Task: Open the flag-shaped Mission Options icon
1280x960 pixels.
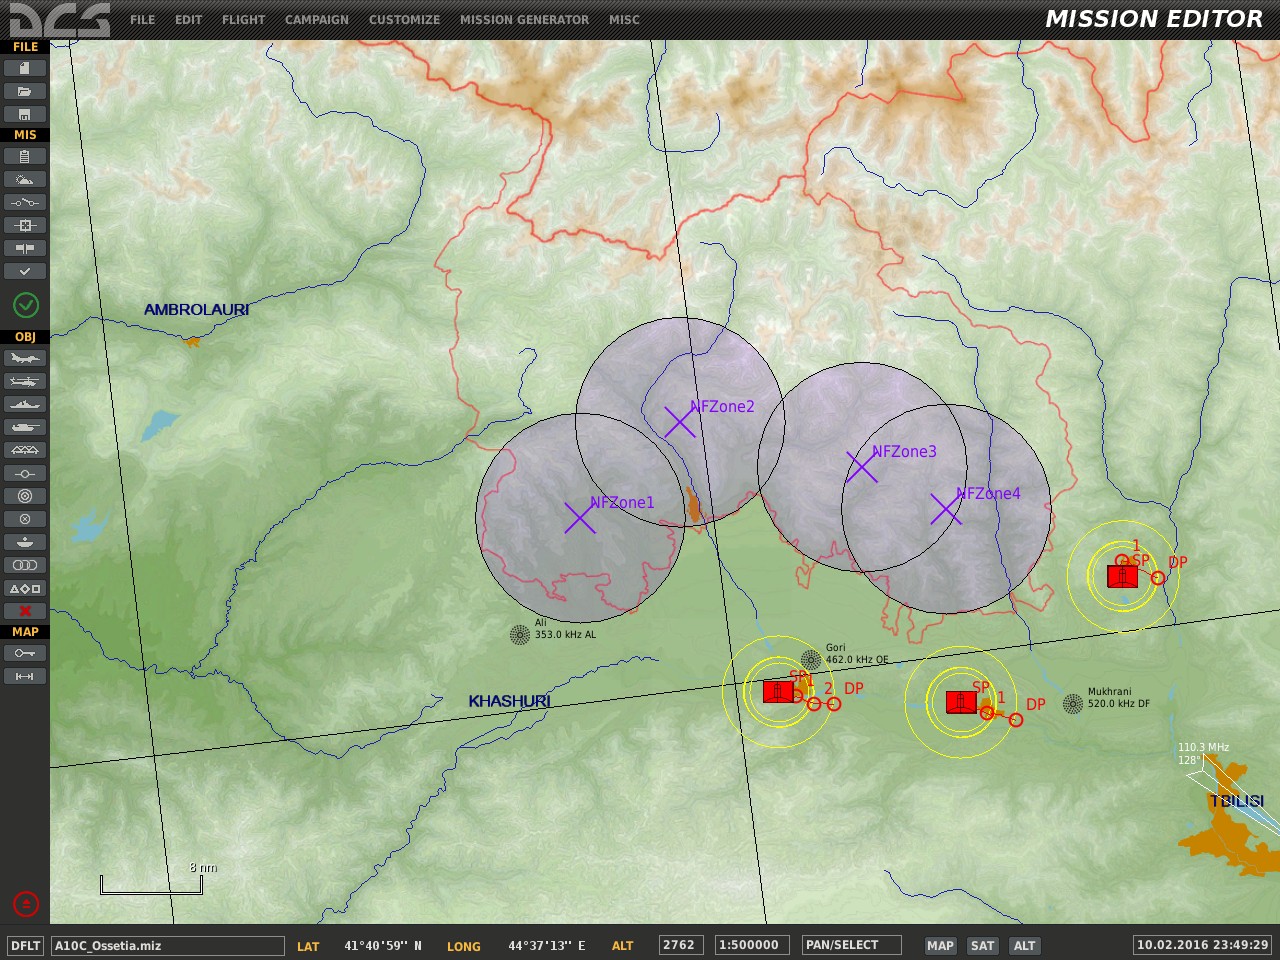Action: 25,248
